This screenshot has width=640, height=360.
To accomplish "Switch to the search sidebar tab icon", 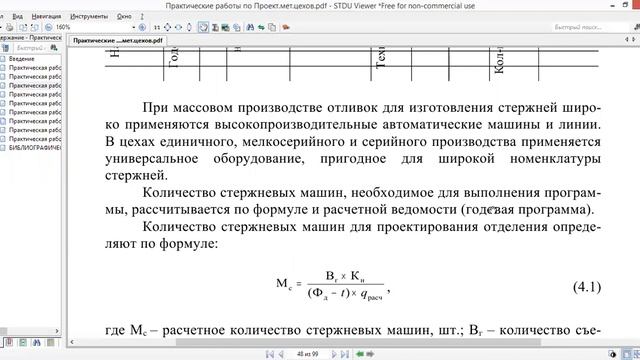I will click(37, 342).
